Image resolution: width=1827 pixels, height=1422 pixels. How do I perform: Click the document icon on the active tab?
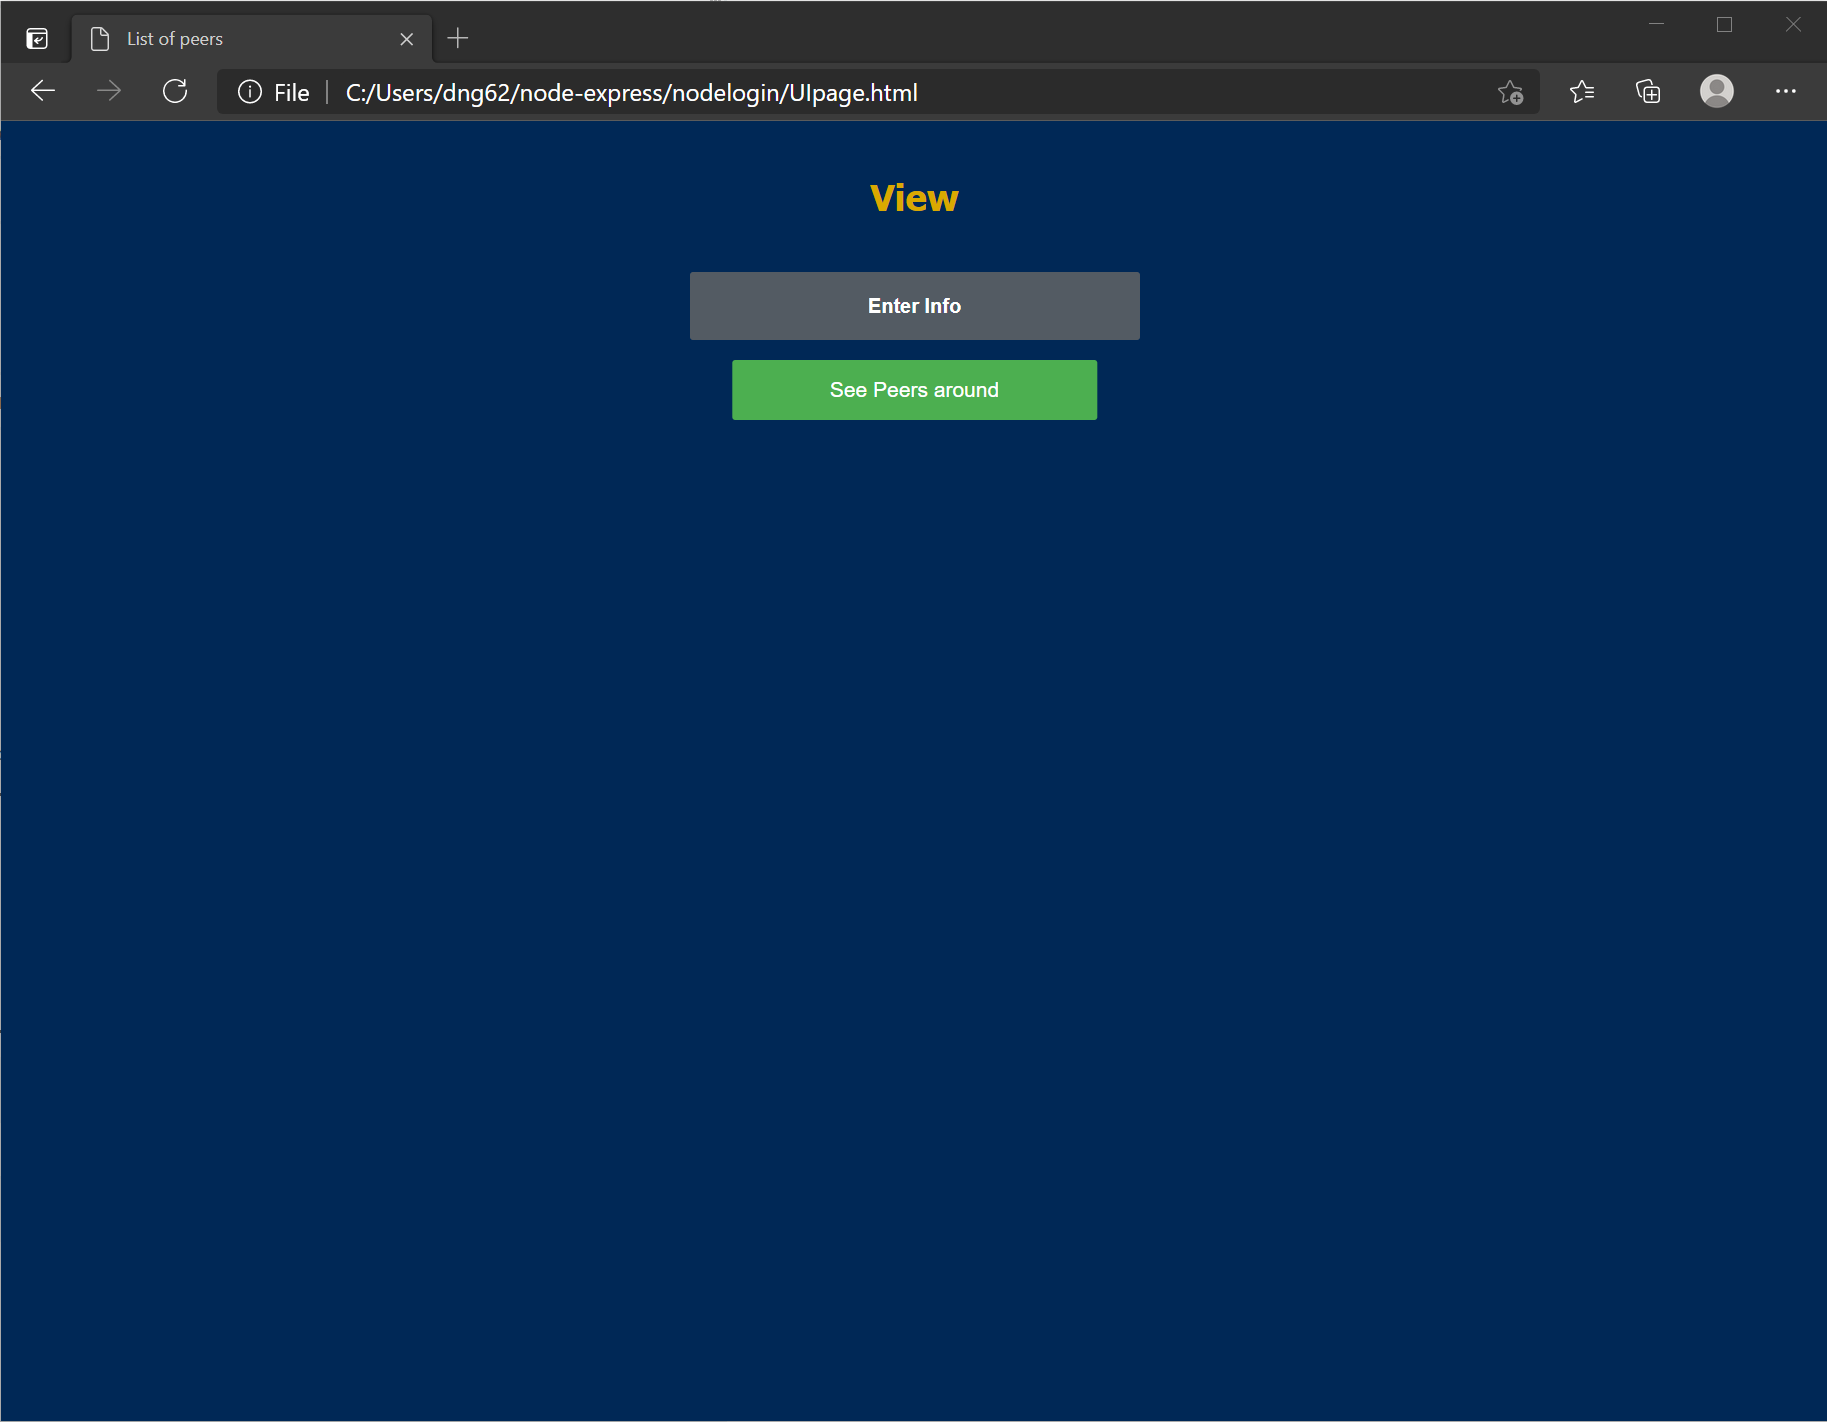tap(99, 38)
